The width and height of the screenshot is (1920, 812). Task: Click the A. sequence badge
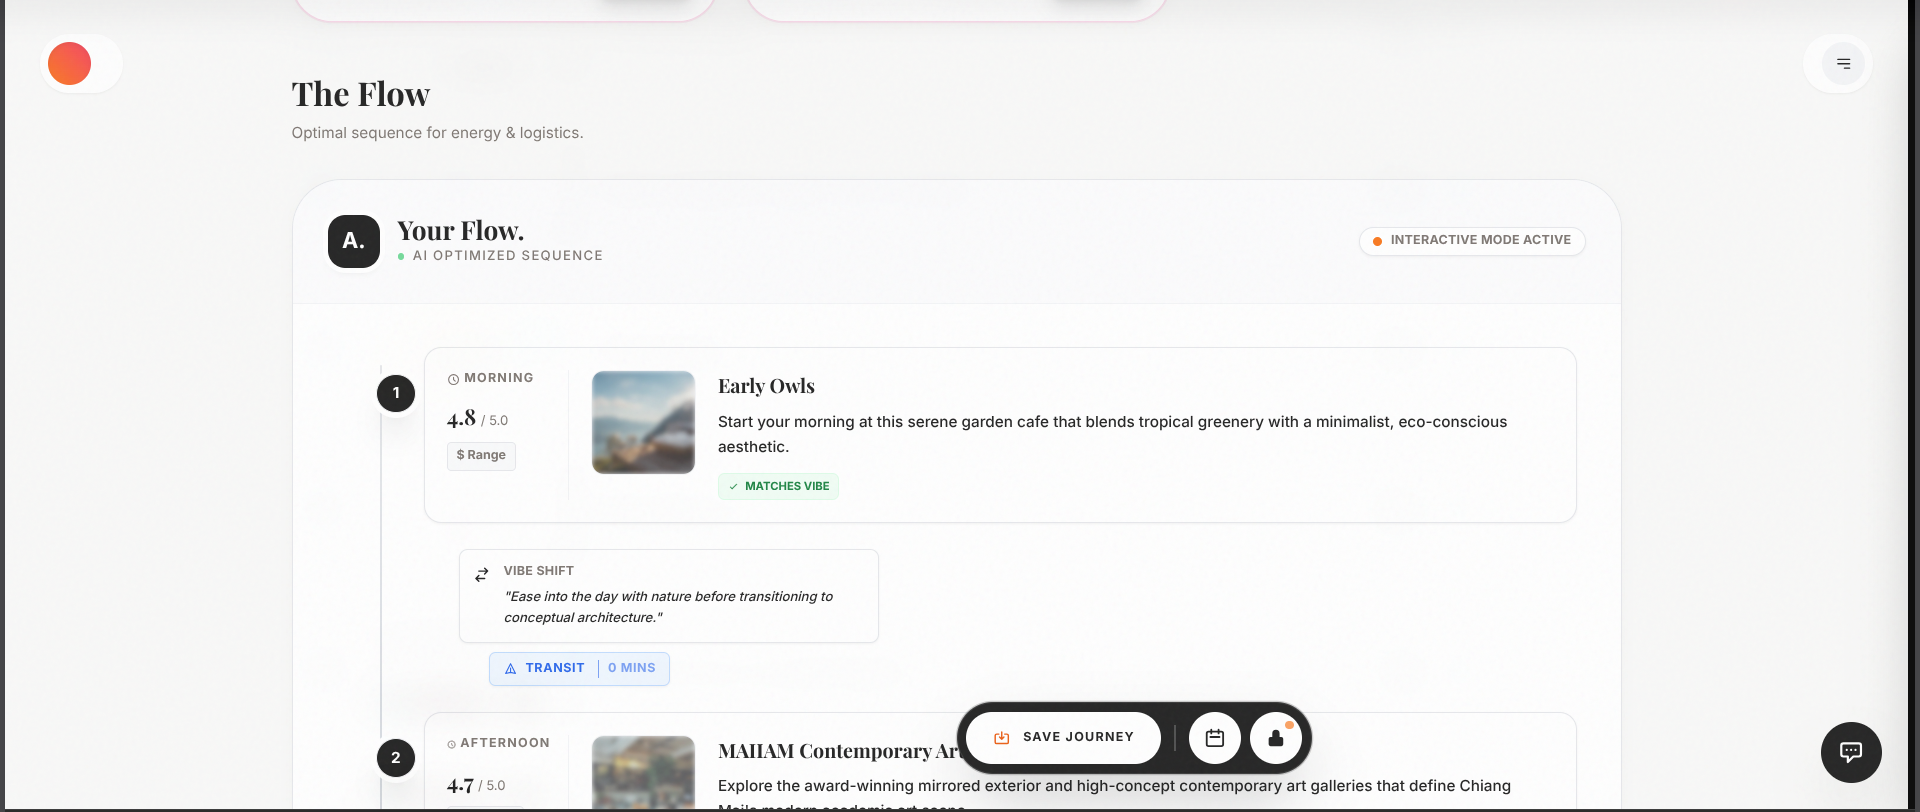354,241
